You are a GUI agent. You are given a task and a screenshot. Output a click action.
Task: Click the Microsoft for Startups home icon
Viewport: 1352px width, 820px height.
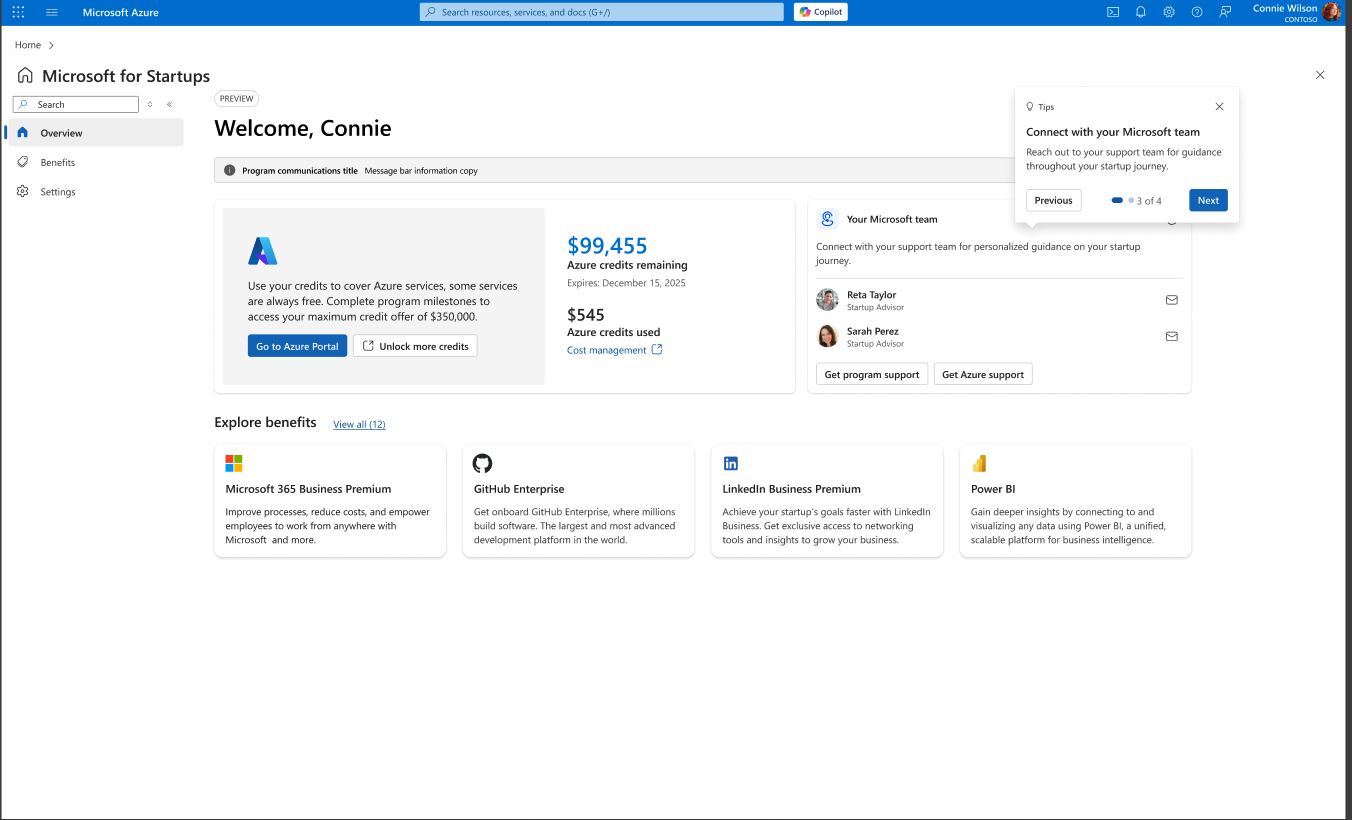coord(25,76)
